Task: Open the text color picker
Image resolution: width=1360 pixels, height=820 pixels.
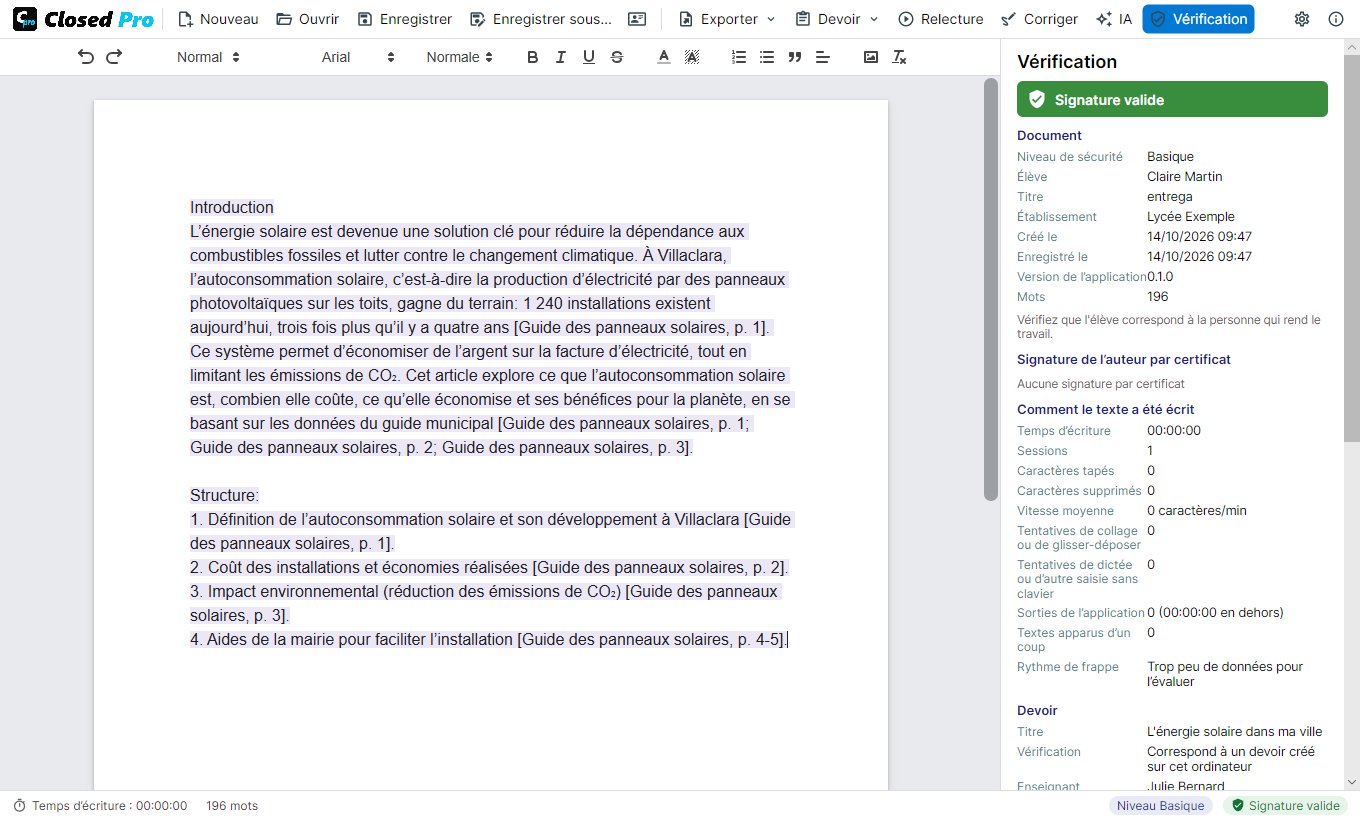Action: [663, 57]
